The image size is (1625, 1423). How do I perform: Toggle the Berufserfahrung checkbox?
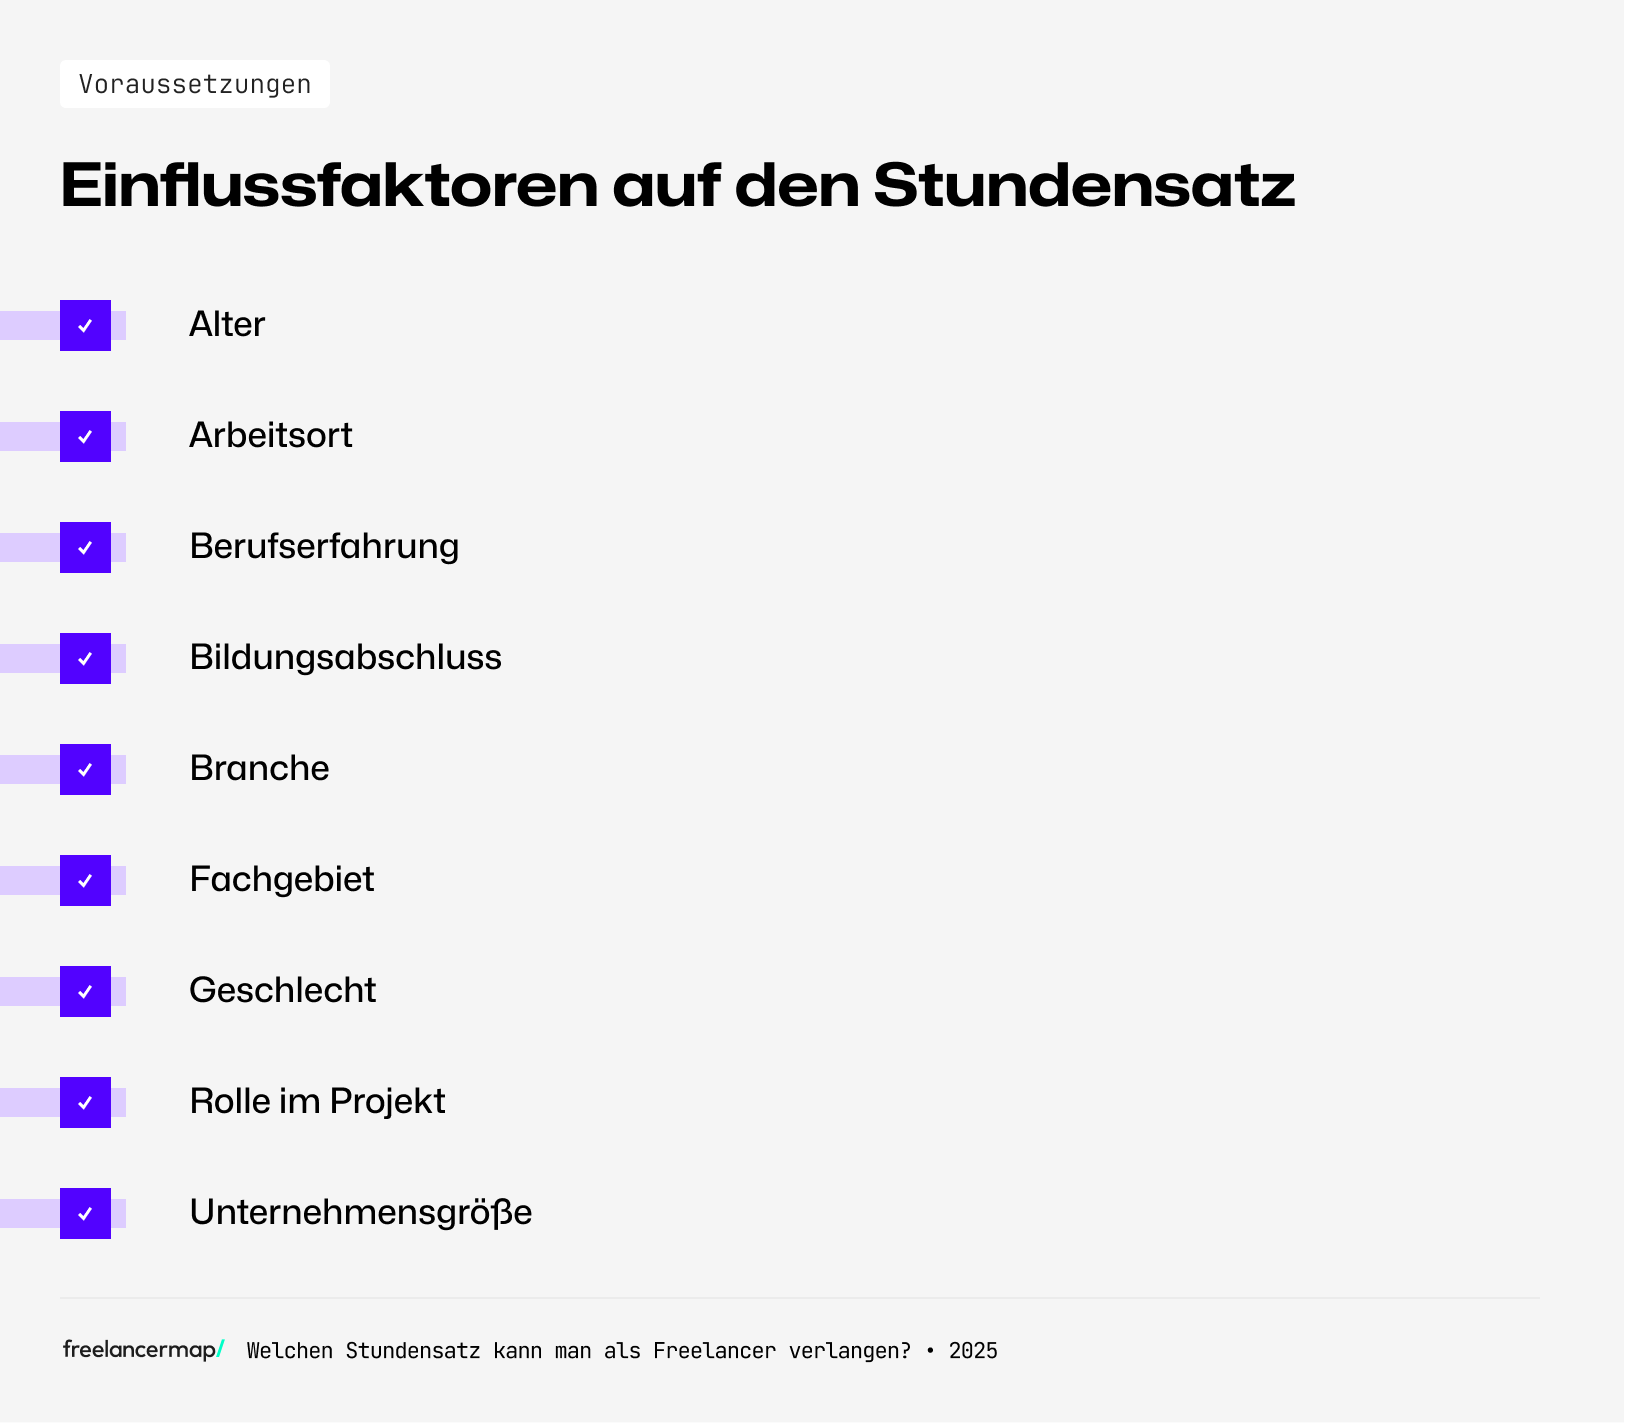pyautogui.click(x=85, y=548)
